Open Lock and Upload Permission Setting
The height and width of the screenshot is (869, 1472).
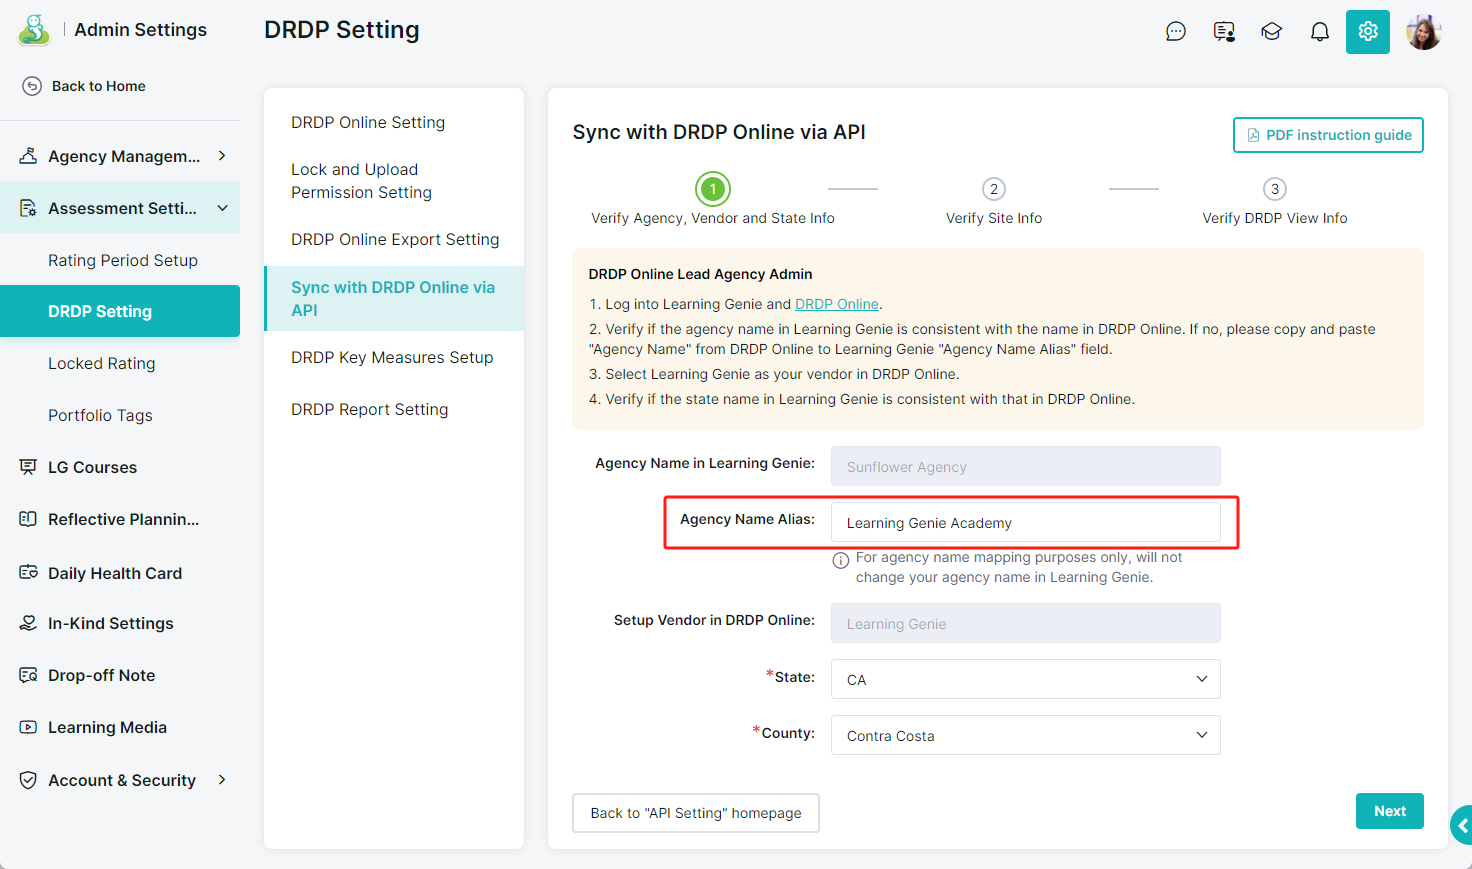pos(362,181)
